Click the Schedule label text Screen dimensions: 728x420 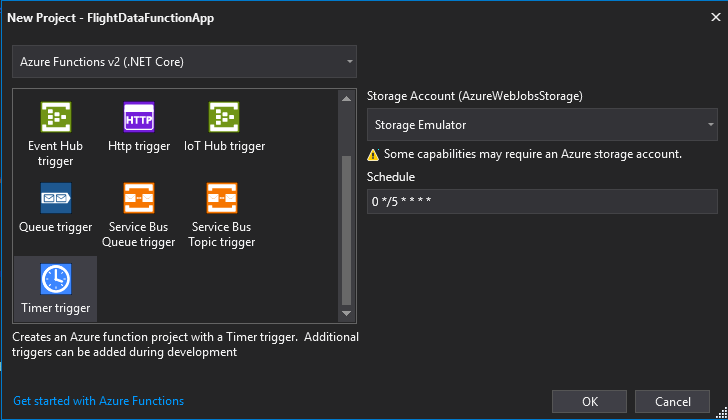click(390, 177)
